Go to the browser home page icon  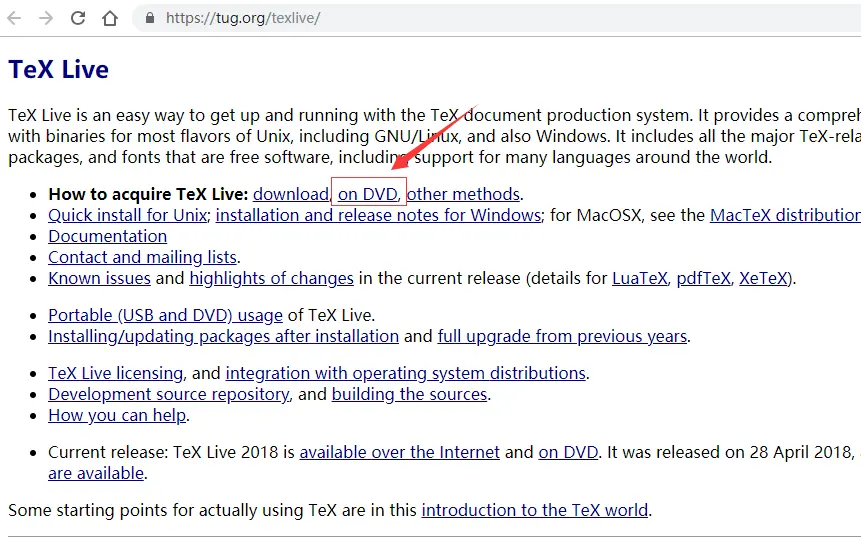110,18
